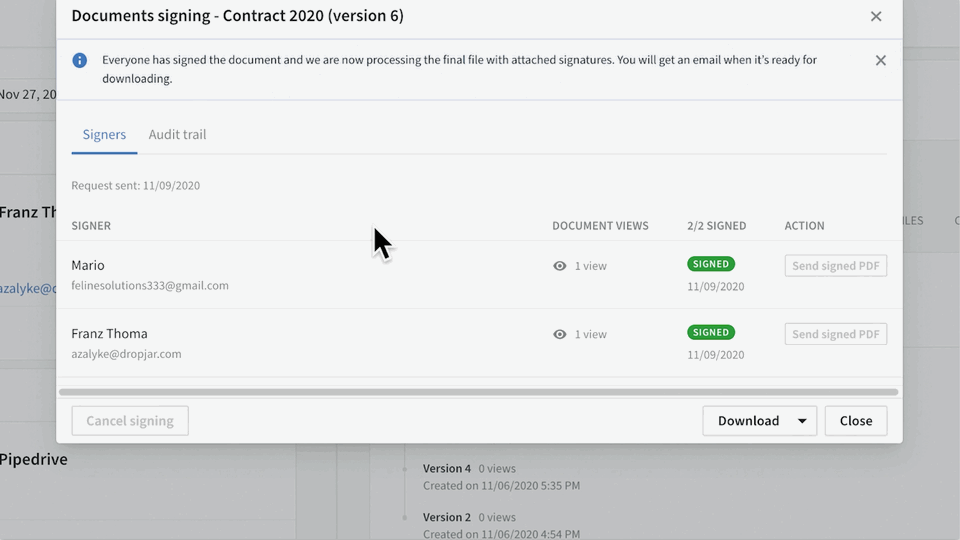This screenshot has width=960, height=540.
Task: Switch to the Audit trail tab
Action: coord(178,135)
